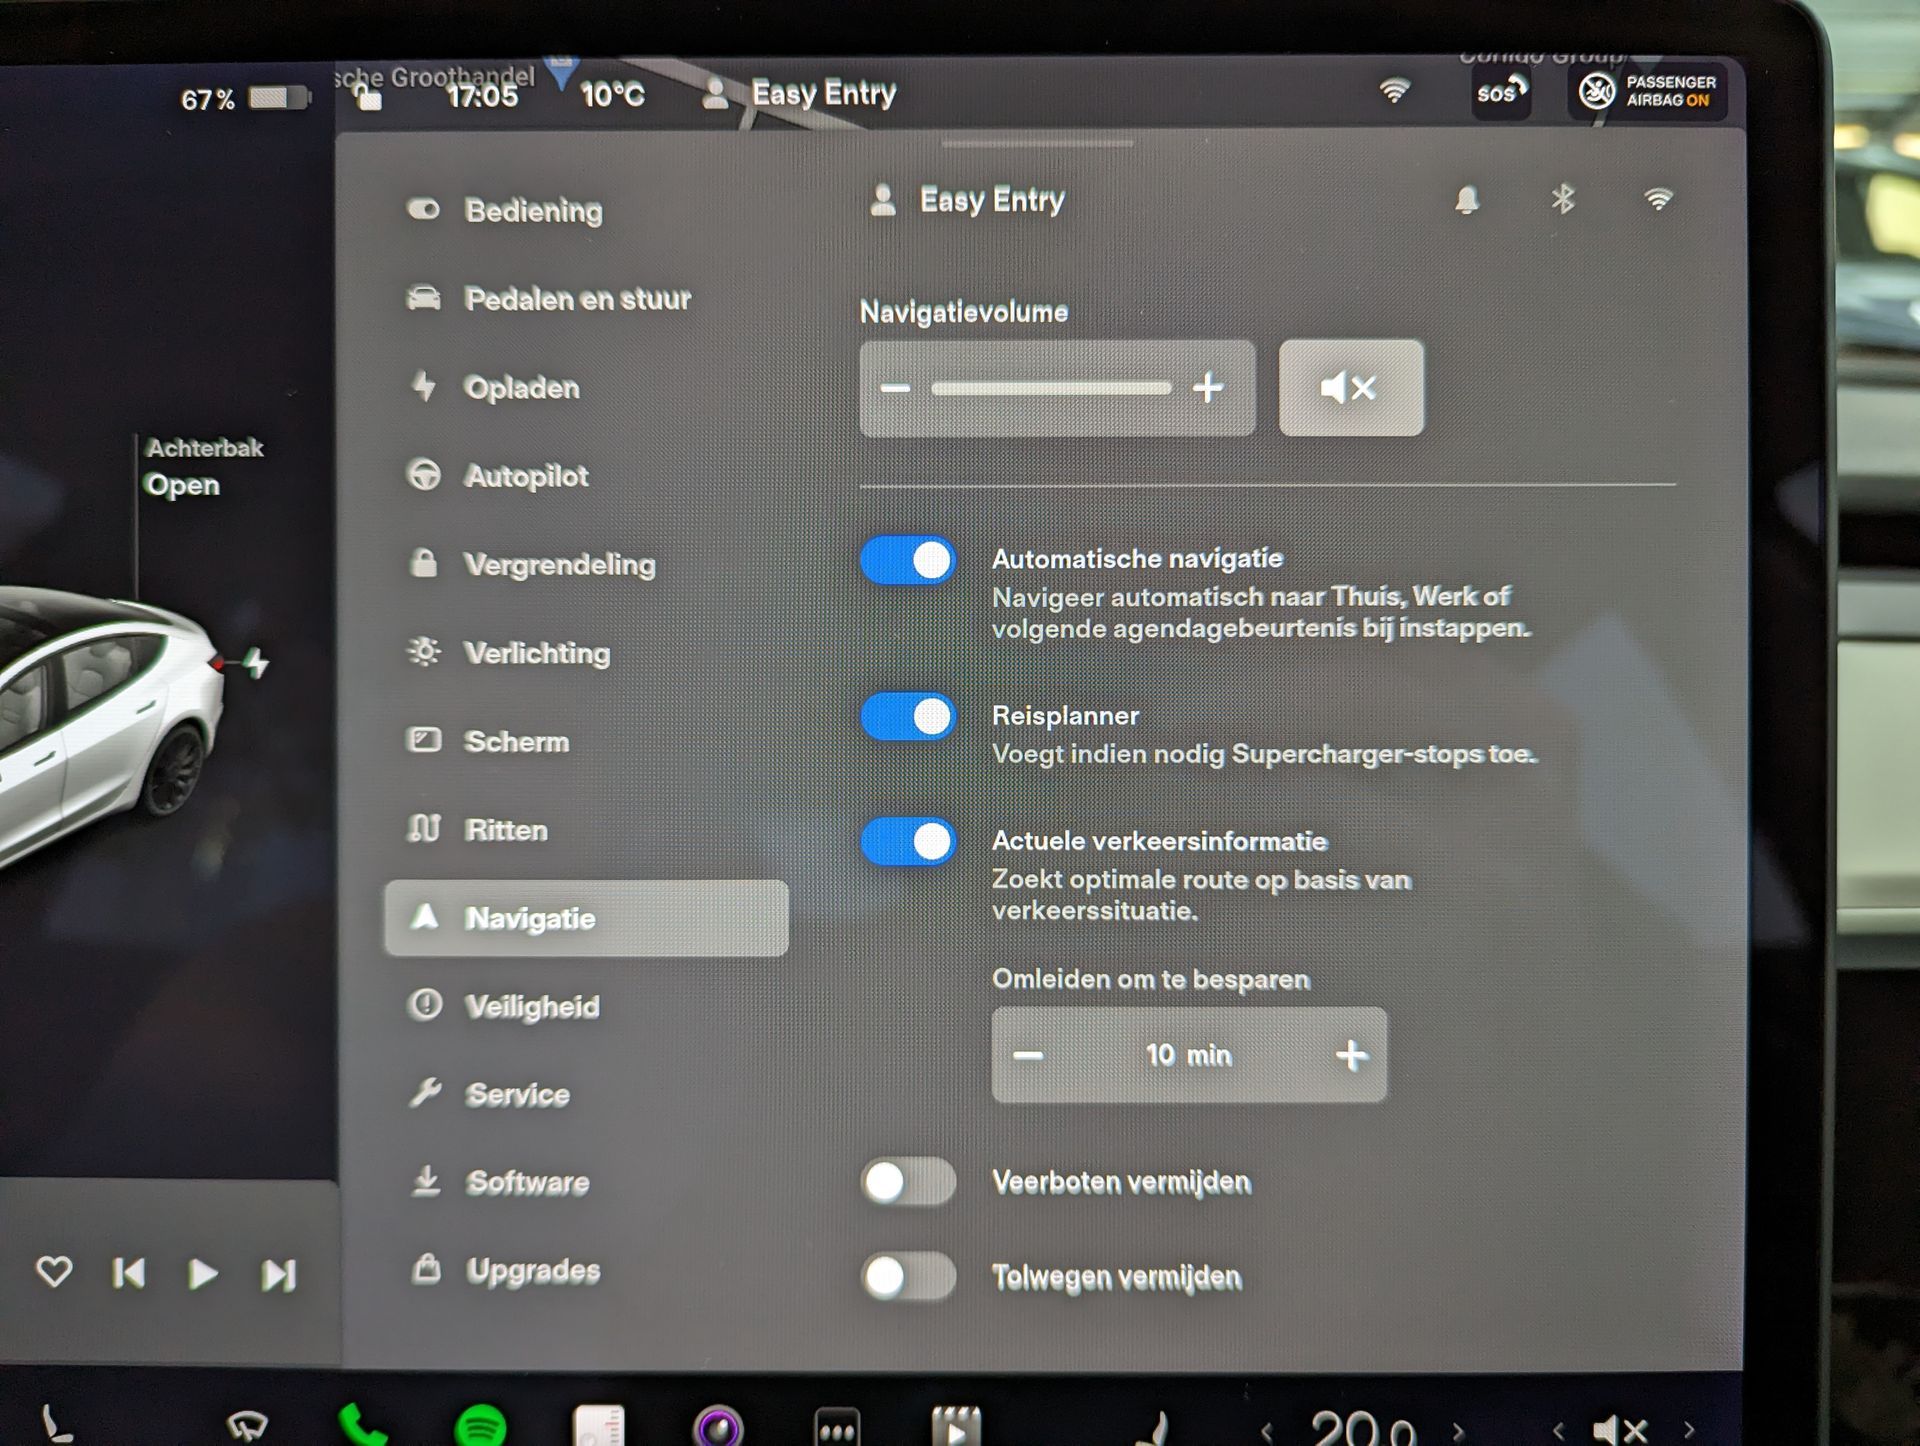Open the phone app icon

tap(361, 1426)
